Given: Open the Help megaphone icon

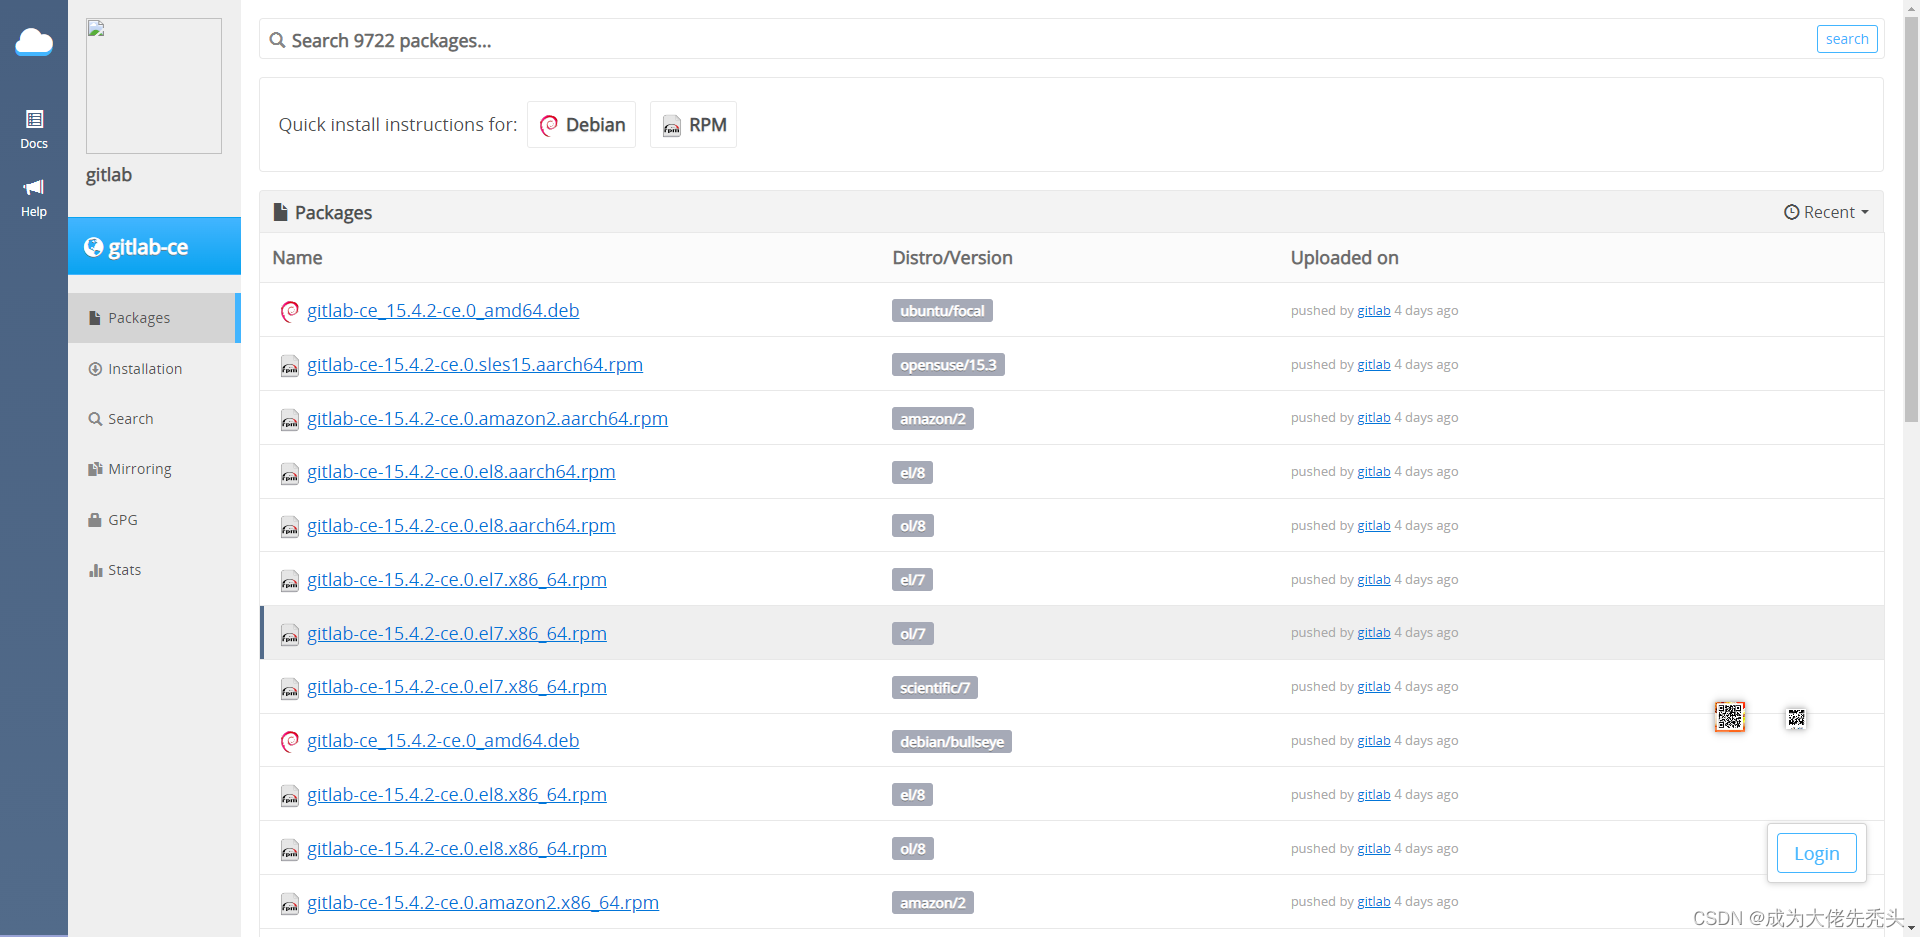Looking at the screenshot, I should point(34,197).
